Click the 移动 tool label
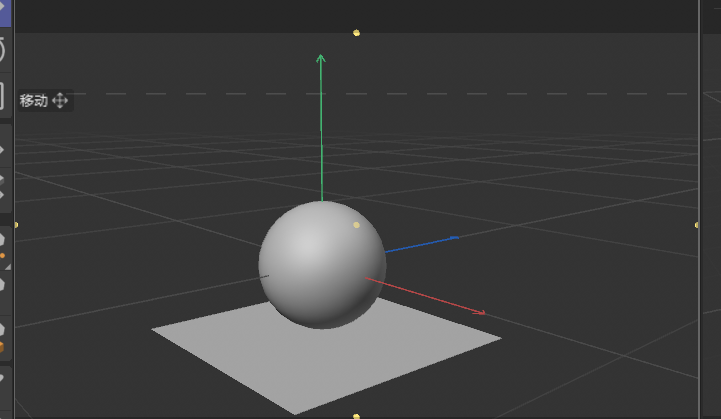The image size is (721, 419). point(33,100)
